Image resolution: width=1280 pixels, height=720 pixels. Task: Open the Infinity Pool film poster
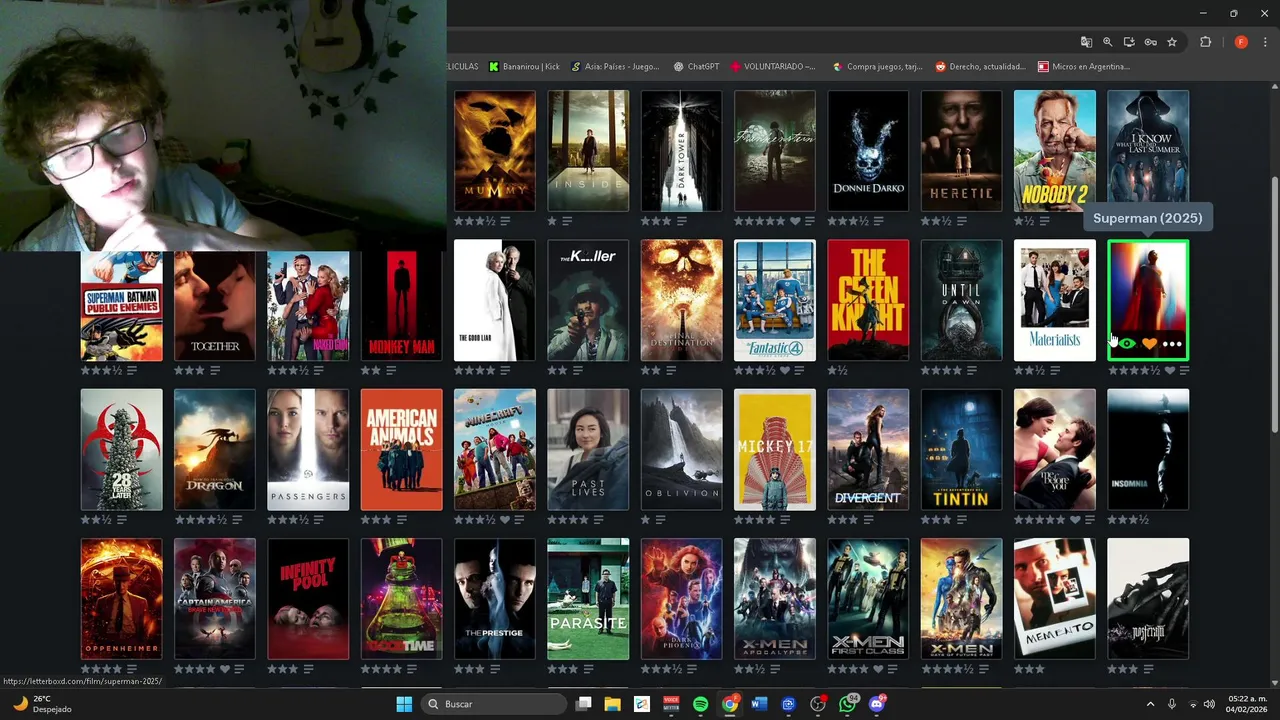[308, 599]
